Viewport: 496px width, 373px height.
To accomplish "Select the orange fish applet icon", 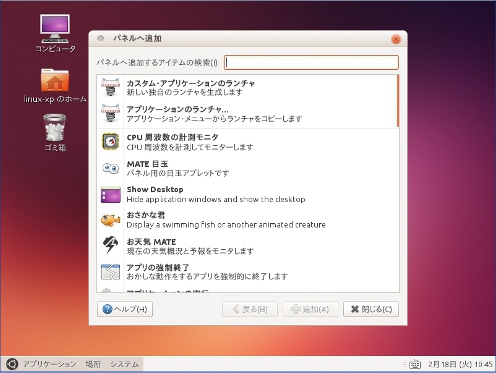I will [110, 220].
